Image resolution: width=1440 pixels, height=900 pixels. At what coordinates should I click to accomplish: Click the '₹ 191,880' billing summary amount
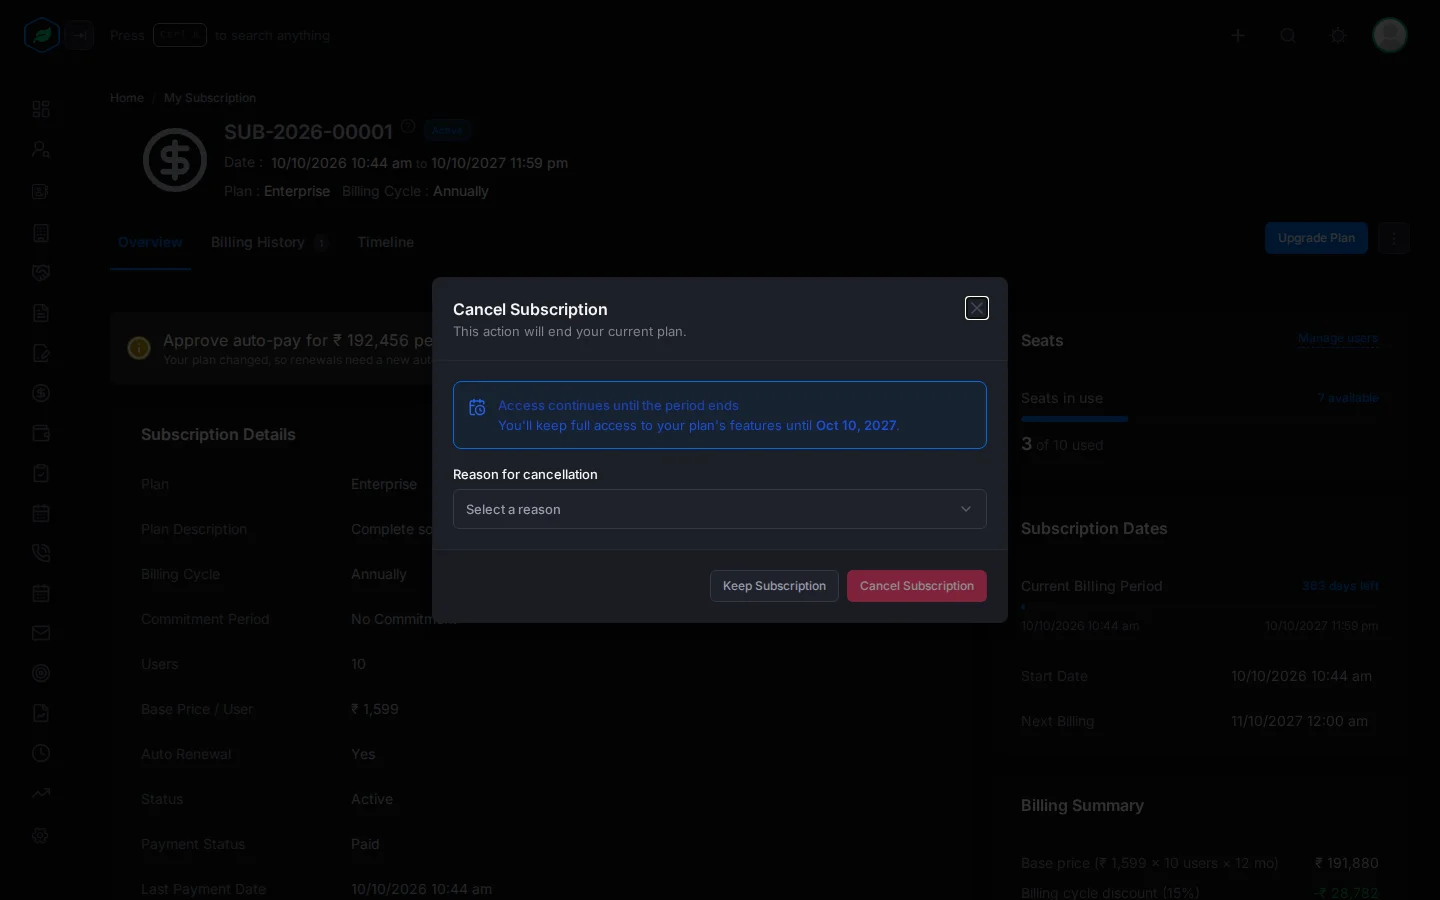pyautogui.click(x=1347, y=863)
